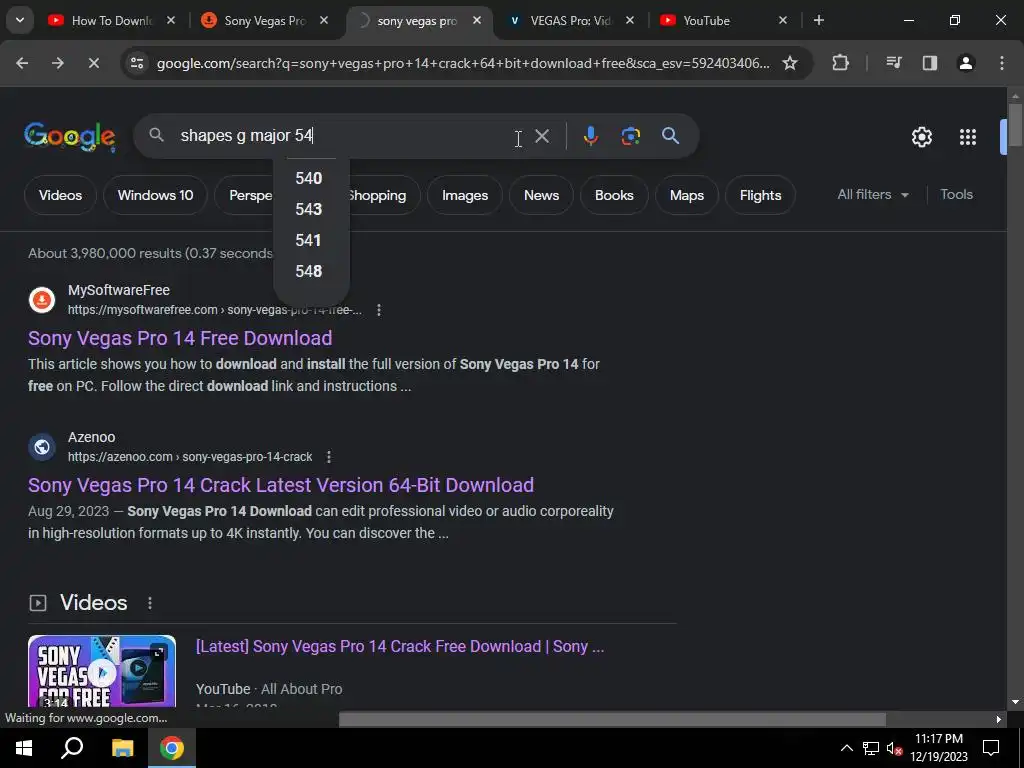Show hidden system tray icons

point(846,748)
